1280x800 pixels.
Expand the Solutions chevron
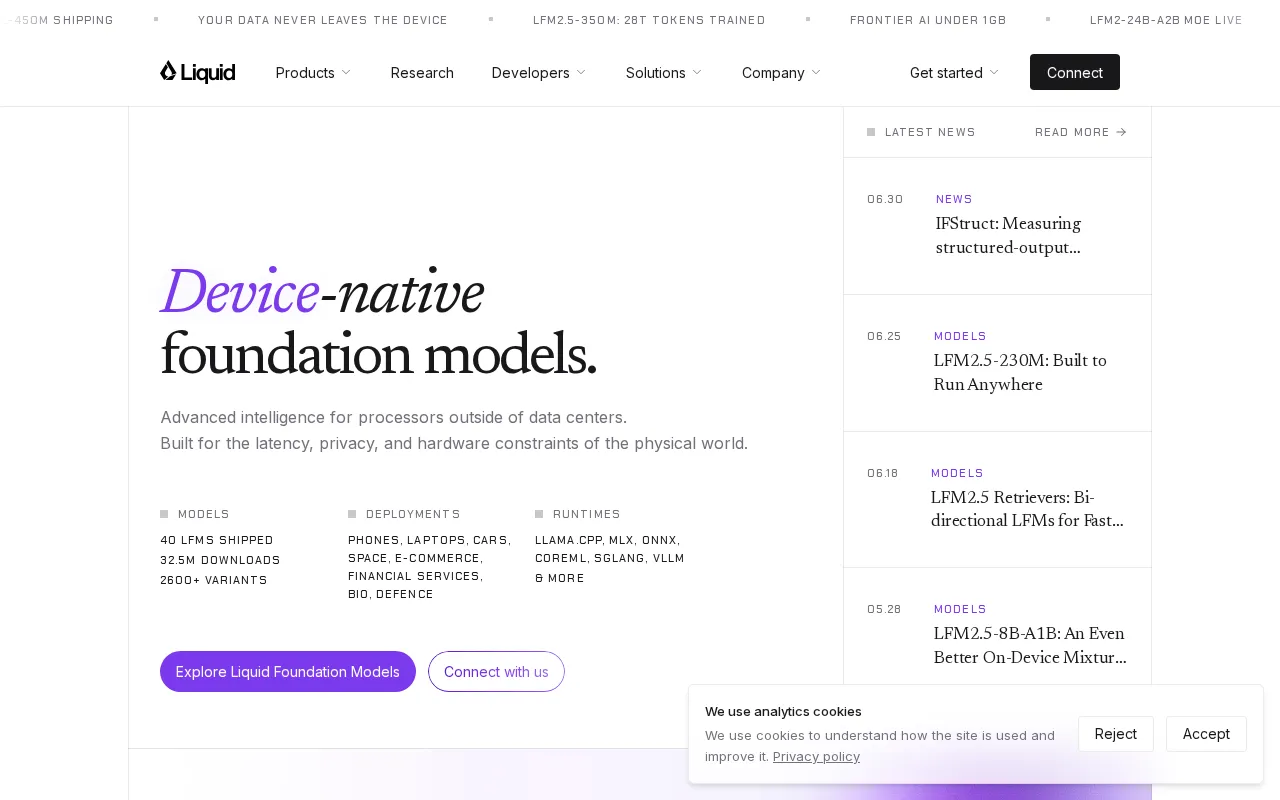[697, 73]
